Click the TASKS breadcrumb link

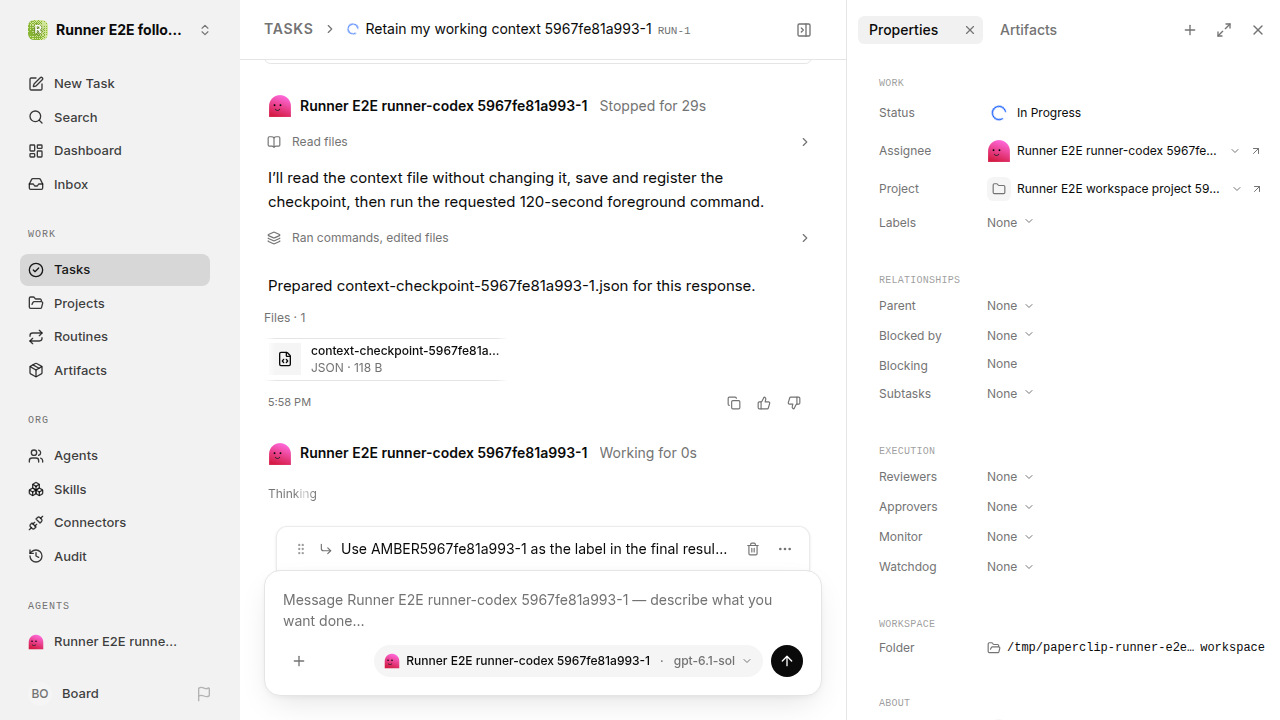[288, 29]
